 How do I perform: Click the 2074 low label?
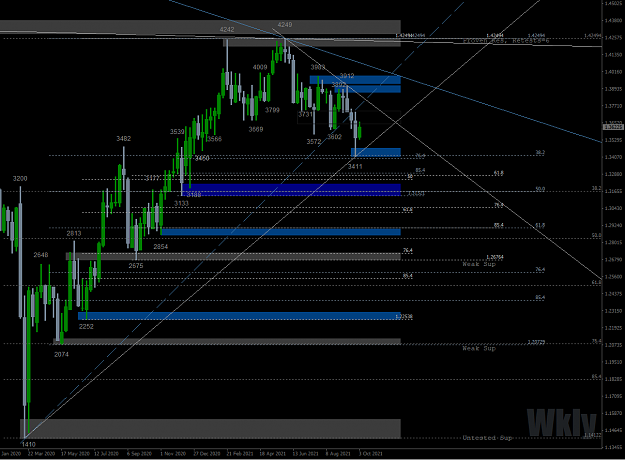[61, 354]
